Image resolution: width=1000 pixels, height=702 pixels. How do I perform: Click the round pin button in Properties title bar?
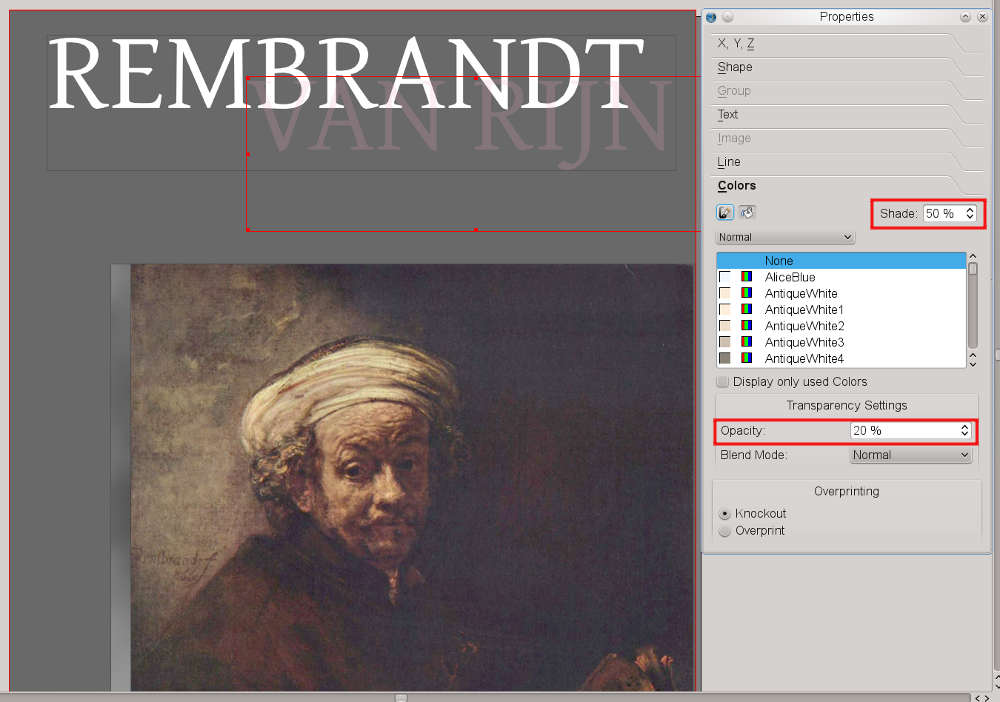click(728, 17)
